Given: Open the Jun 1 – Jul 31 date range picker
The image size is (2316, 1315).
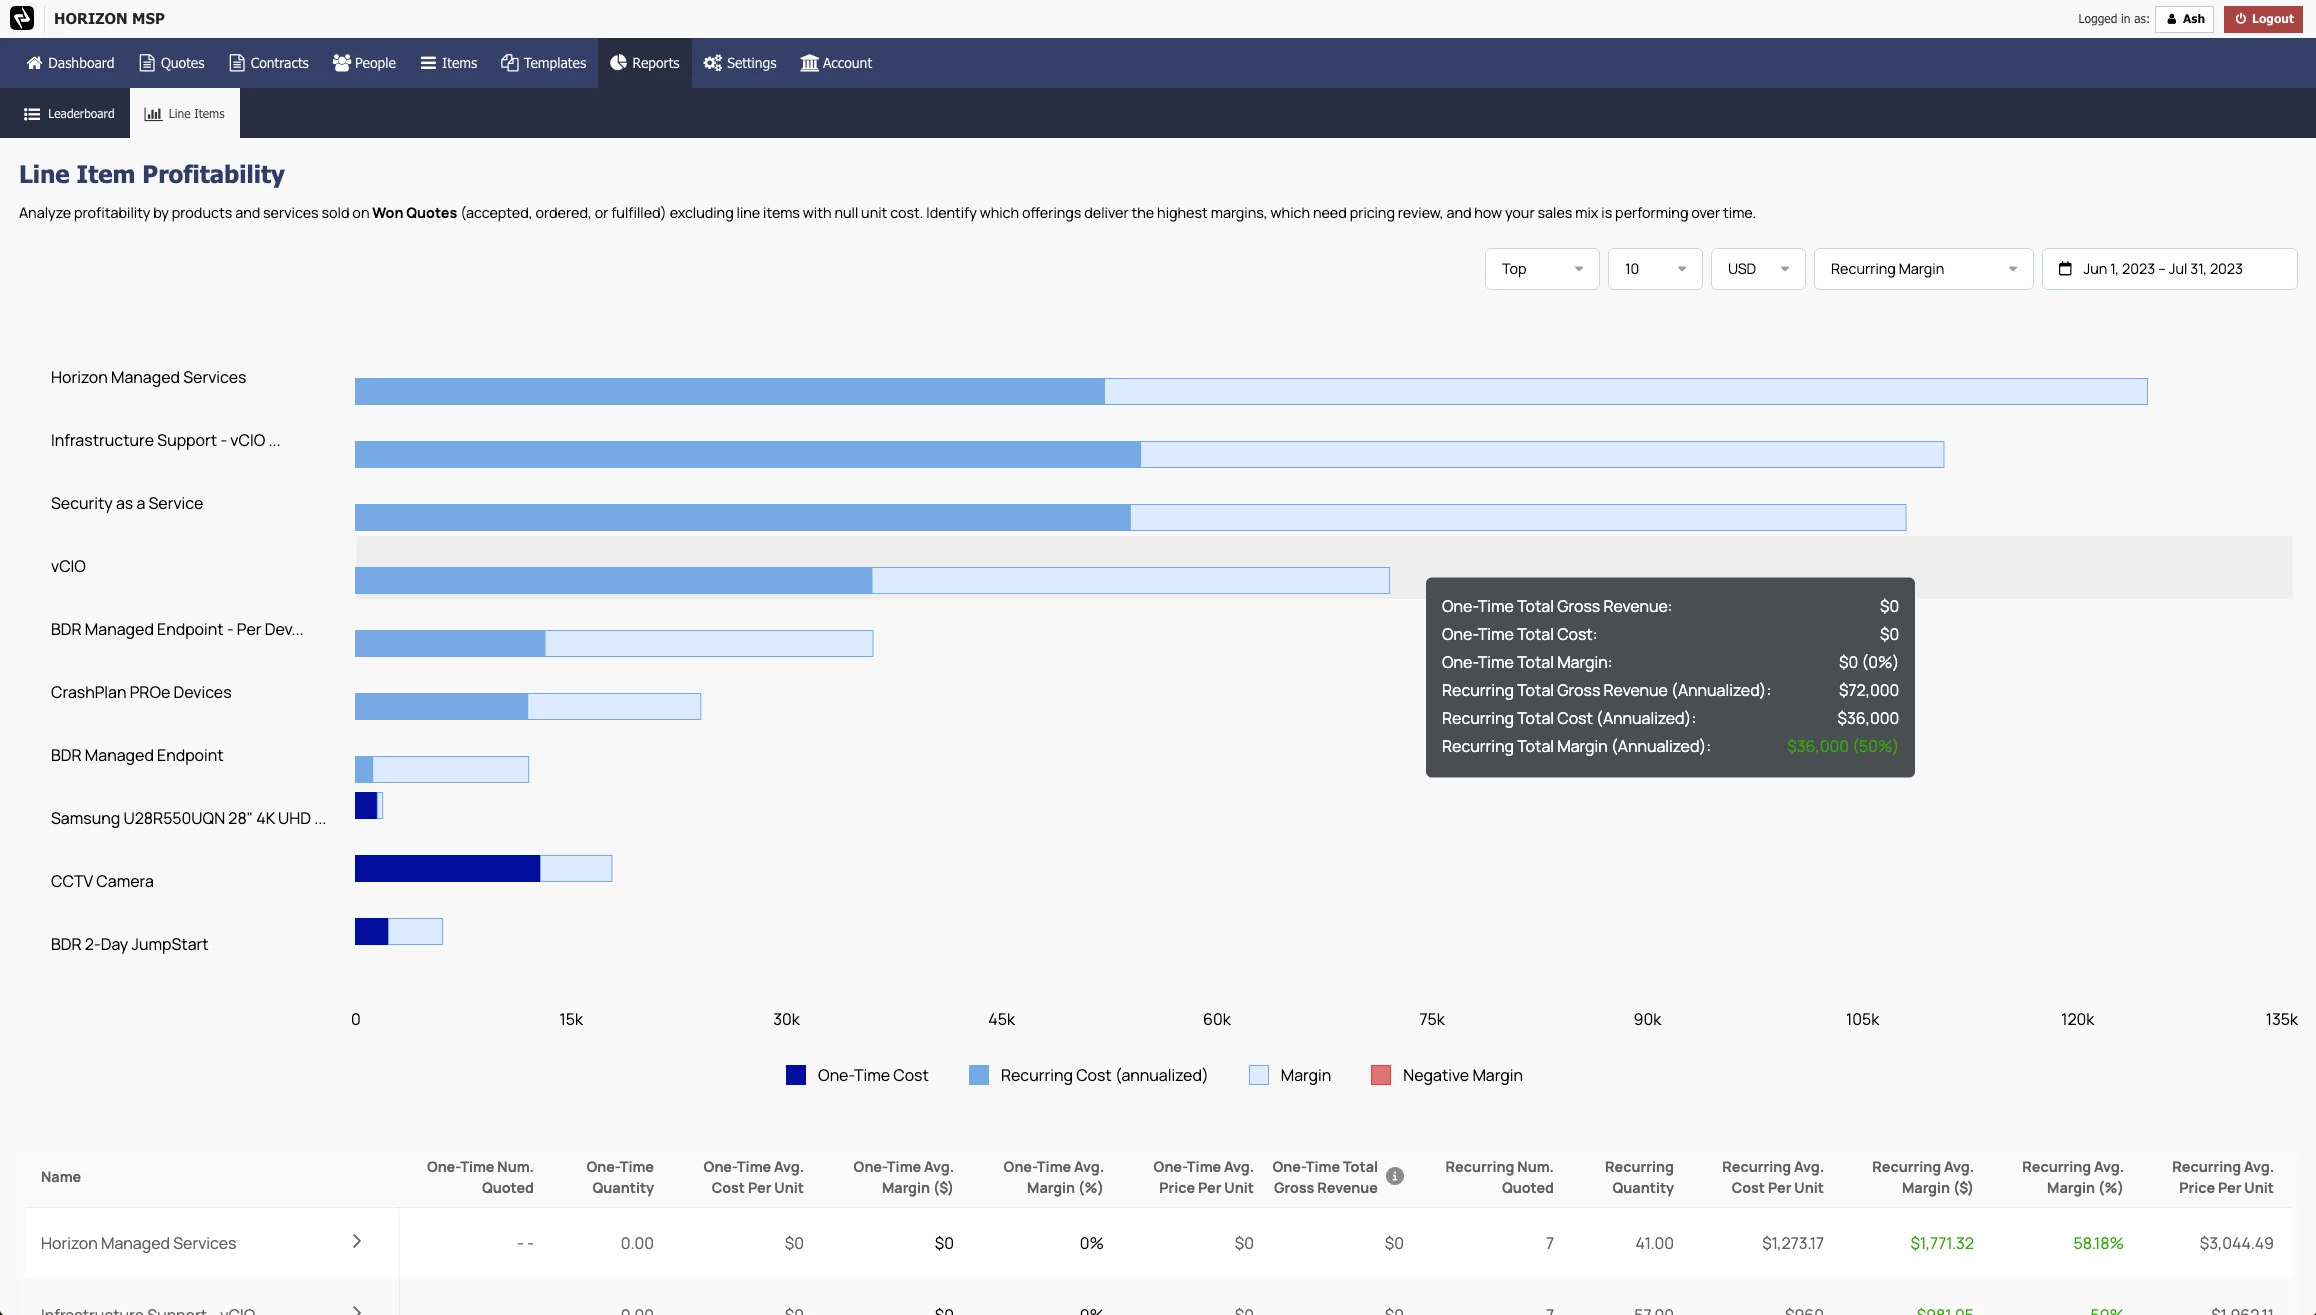Looking at the screenshot, I should click(x=2168, y=269).
